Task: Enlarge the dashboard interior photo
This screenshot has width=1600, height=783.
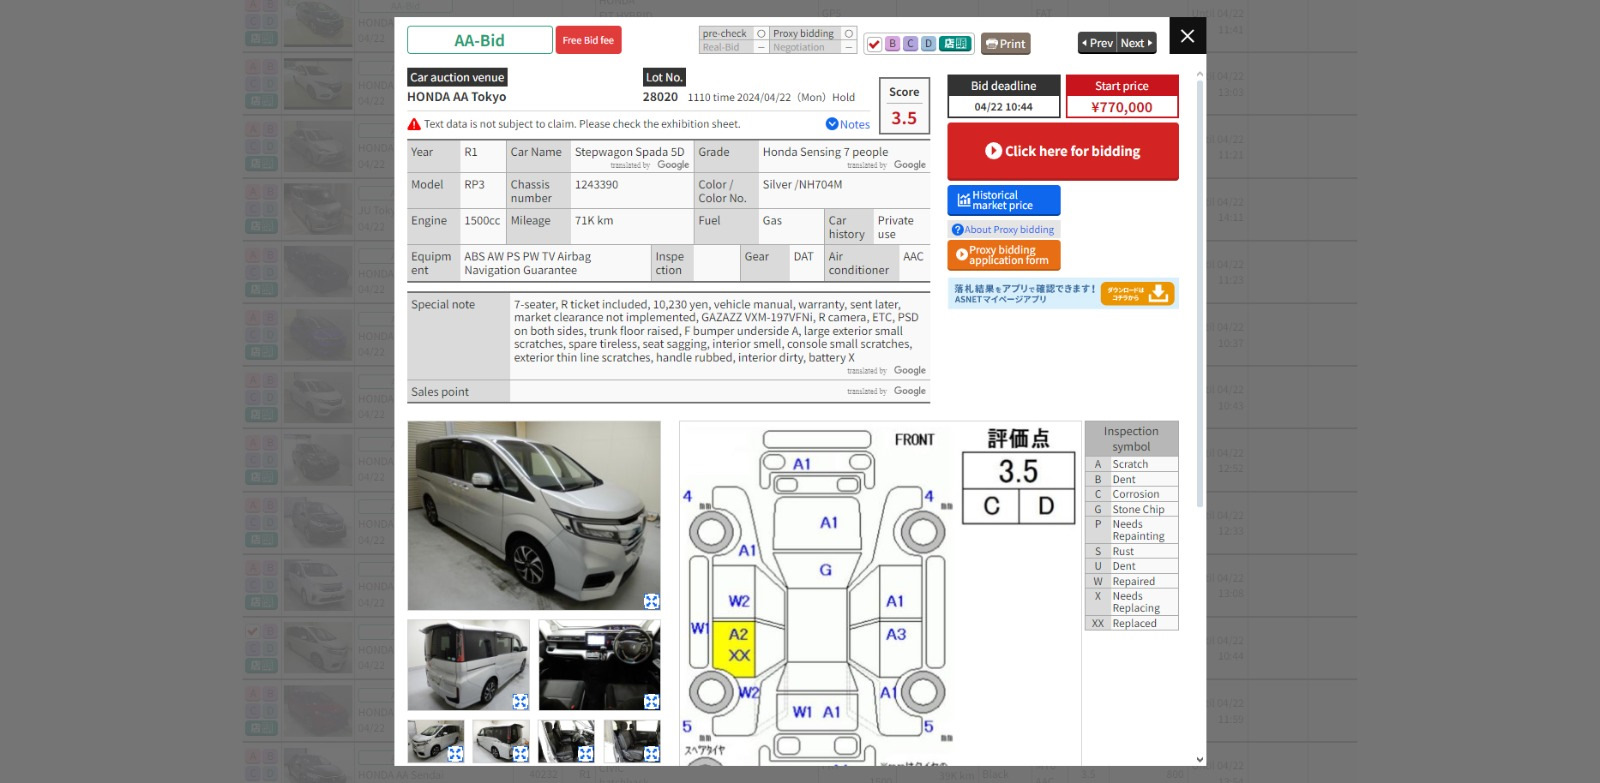Action: coord(651,701)
